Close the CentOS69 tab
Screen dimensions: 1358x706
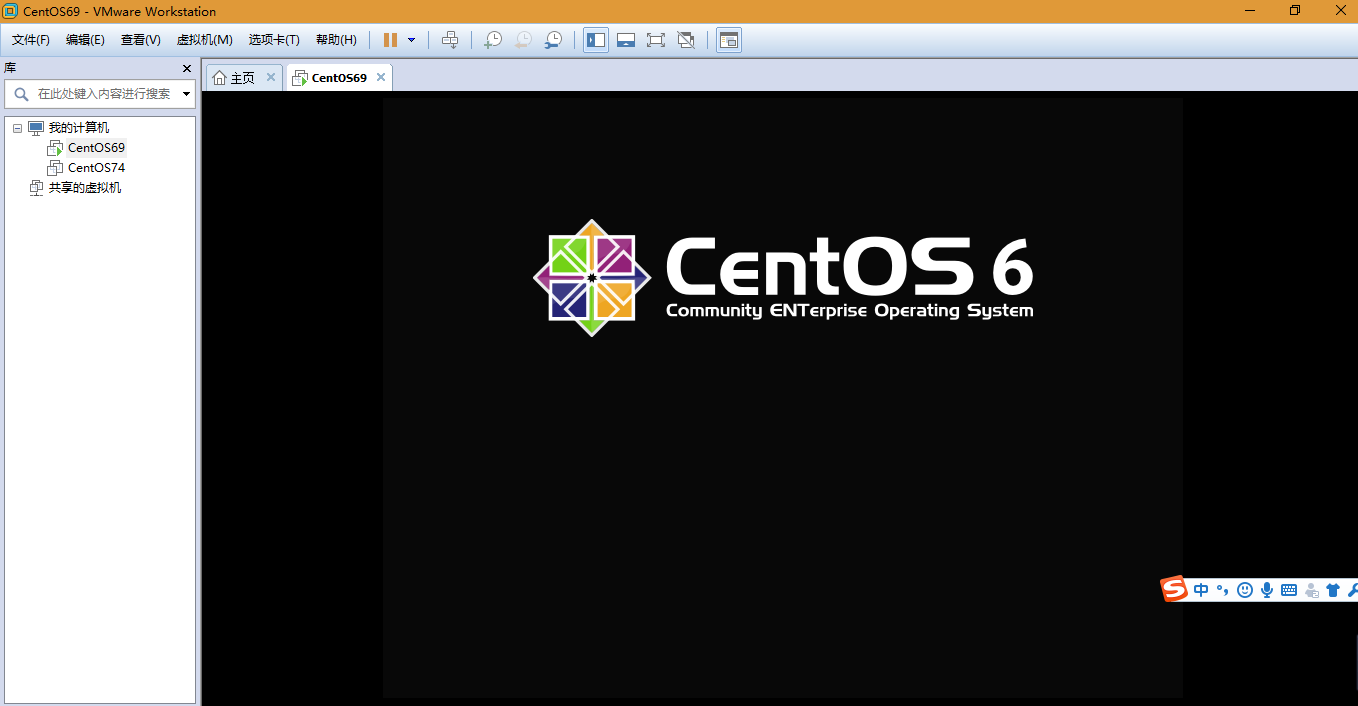pyautogui.click(x=381, y=77)
